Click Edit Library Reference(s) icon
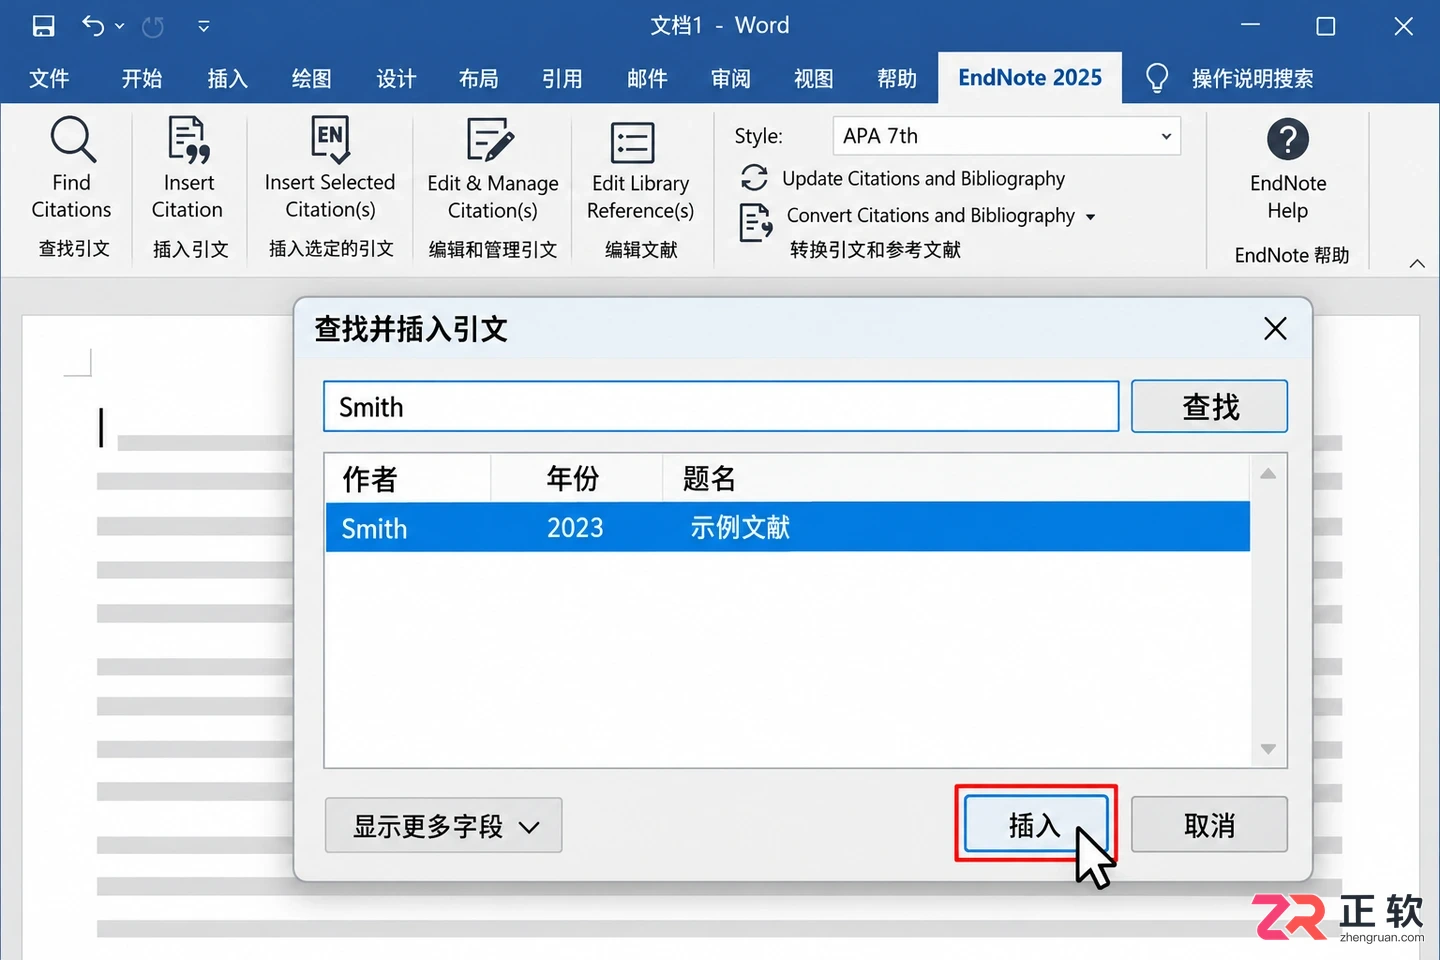Image resolution: width=1440 pixels, height=960 pixels. click(x=632, y=142)
